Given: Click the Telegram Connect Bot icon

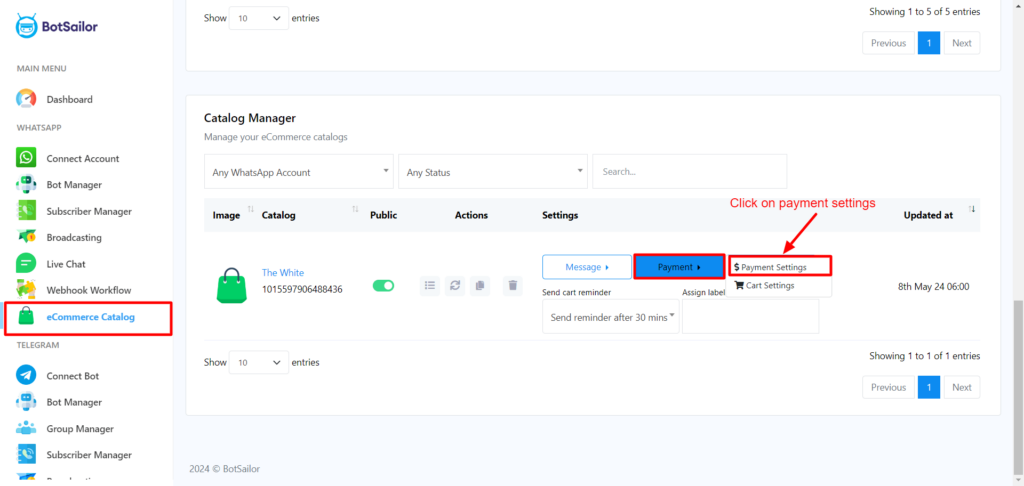Looking at the screenshot, I should (x=26, y=376).
